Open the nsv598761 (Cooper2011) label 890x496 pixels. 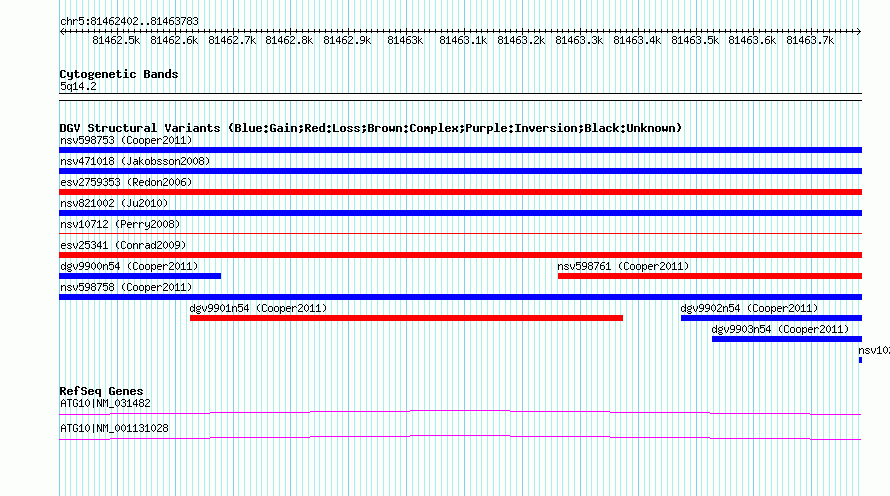[623, 266]
